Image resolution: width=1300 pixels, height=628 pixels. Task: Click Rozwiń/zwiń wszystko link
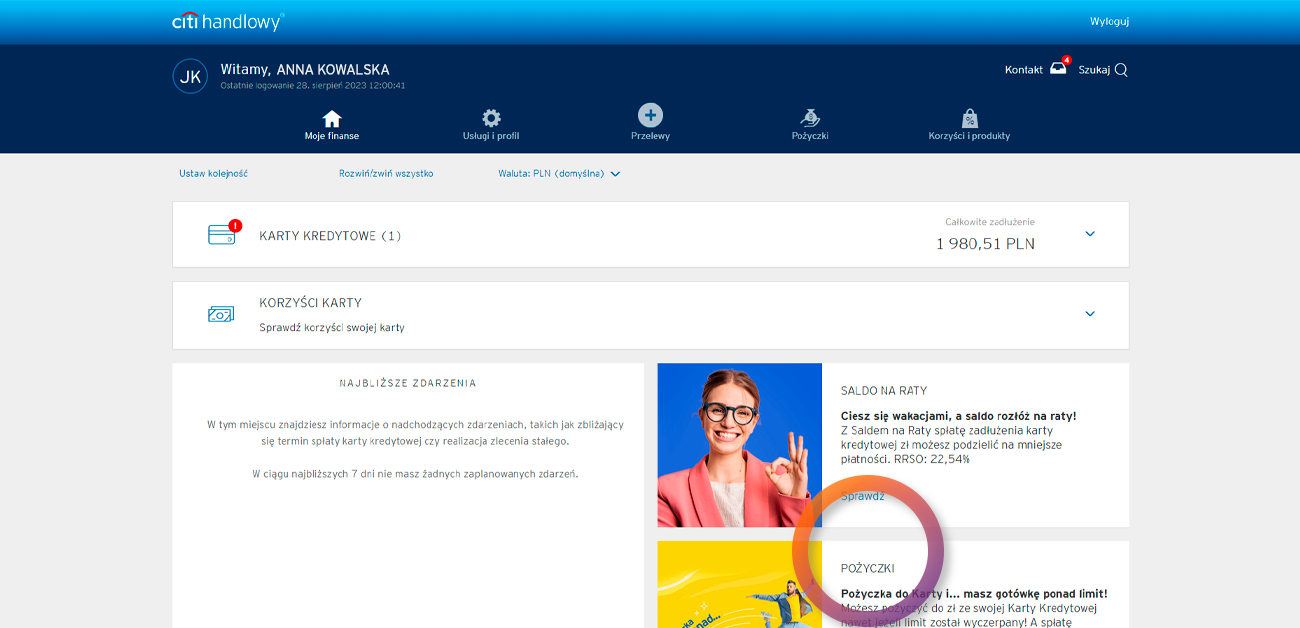[386, 174]
